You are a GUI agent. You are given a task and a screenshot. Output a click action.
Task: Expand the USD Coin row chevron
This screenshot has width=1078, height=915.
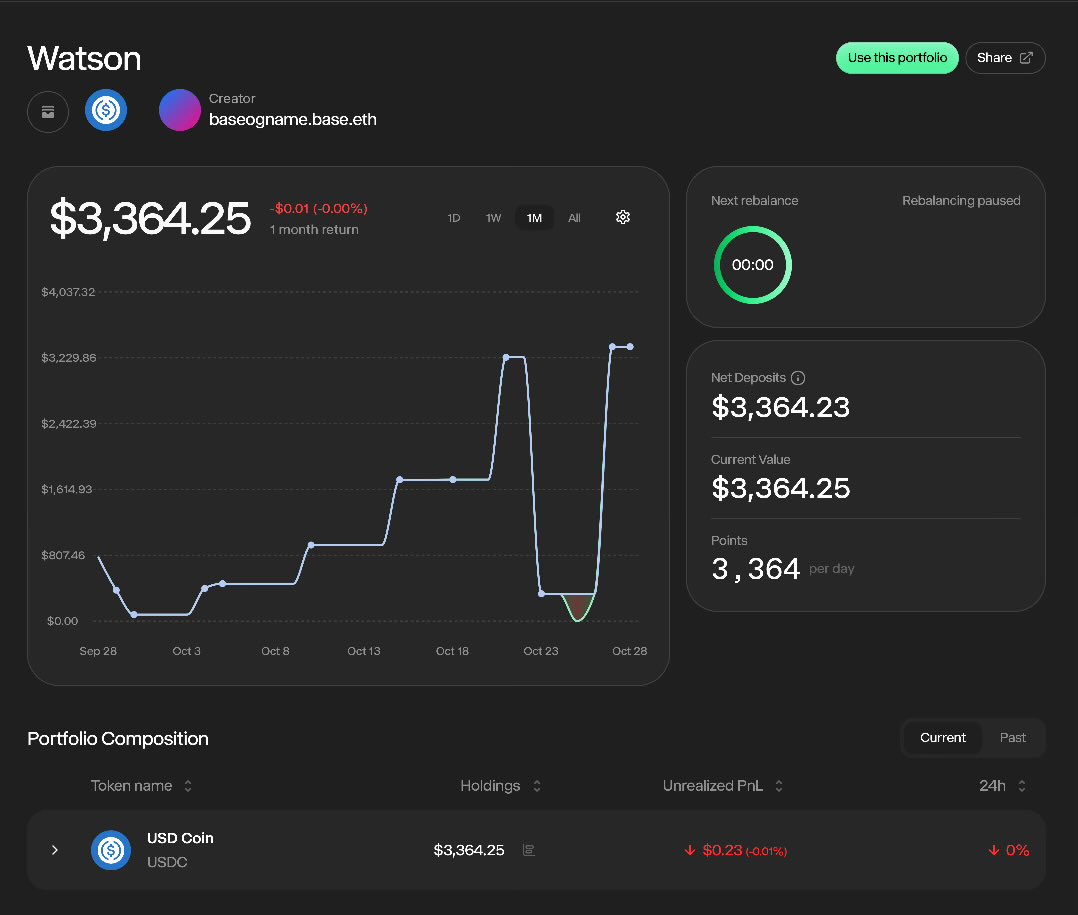click(55, 850)
